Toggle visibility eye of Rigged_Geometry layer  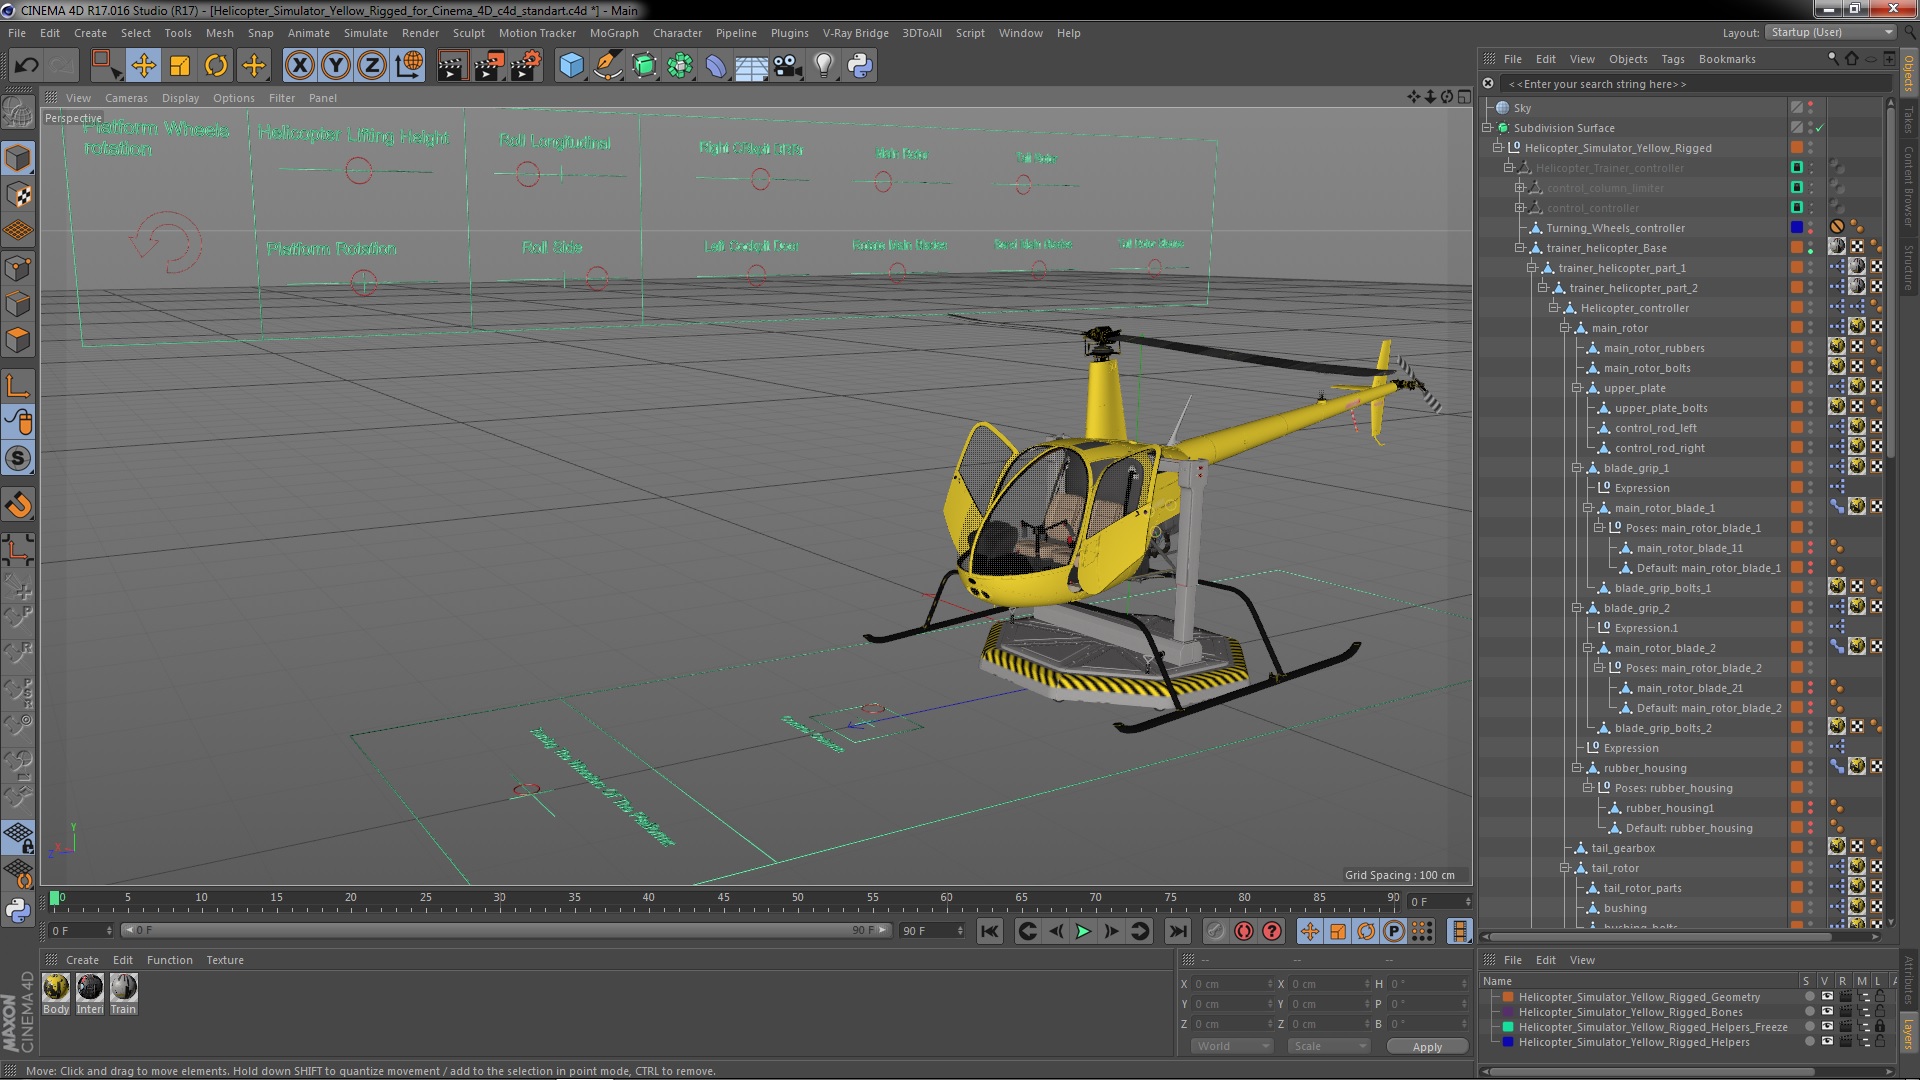coord(1827,997)
